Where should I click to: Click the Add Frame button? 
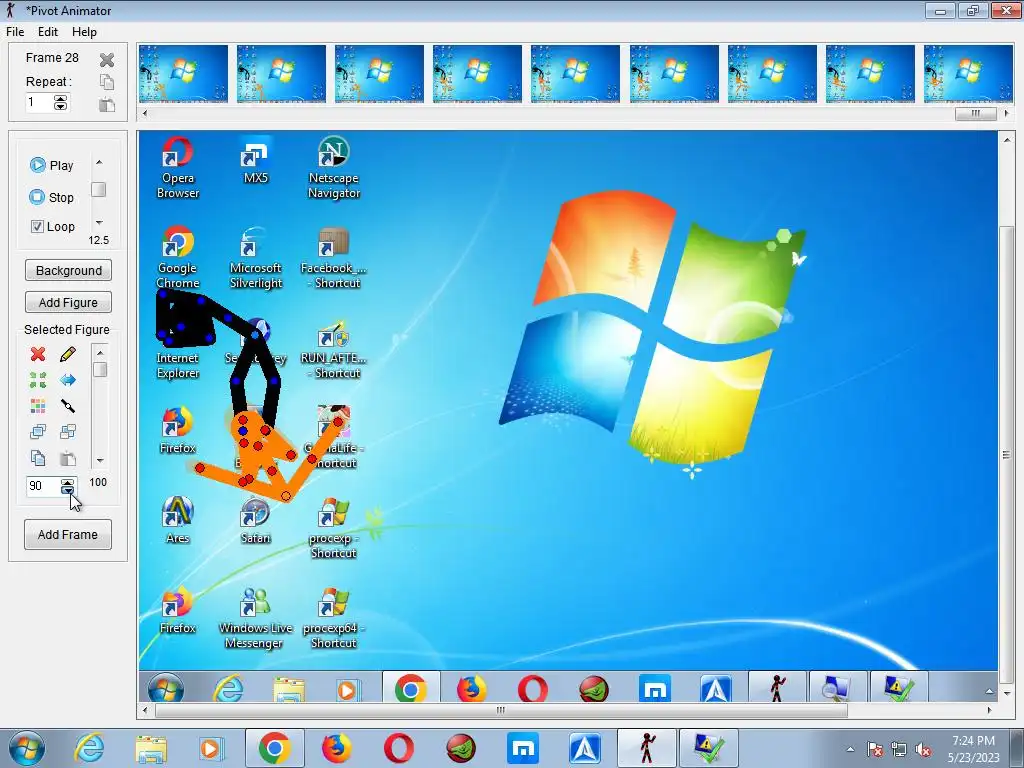(68, 535)
